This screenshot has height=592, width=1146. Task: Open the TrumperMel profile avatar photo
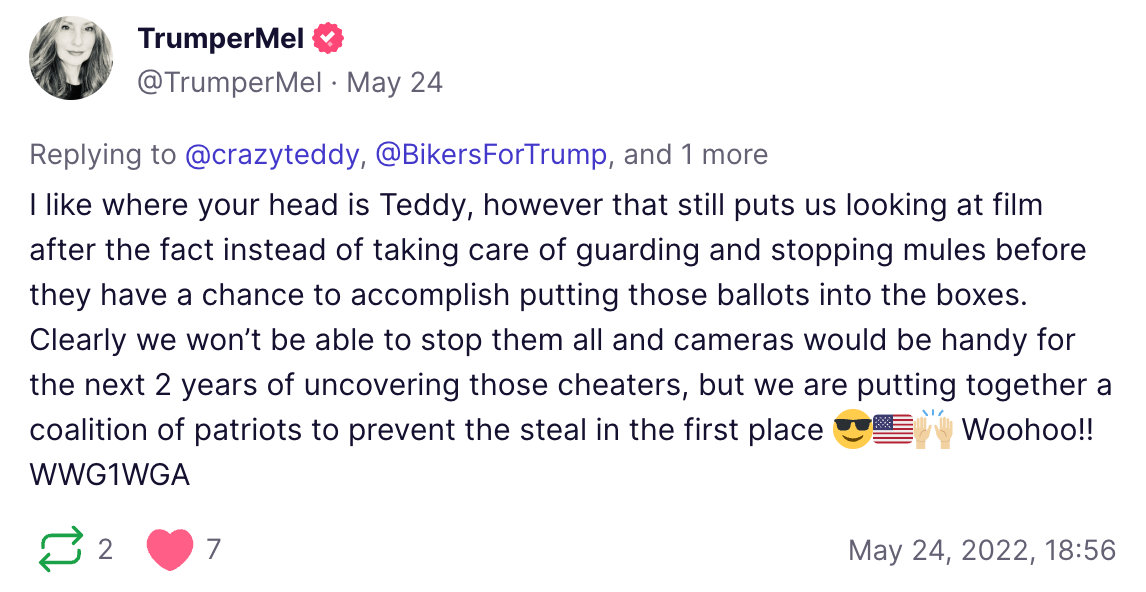71,58
